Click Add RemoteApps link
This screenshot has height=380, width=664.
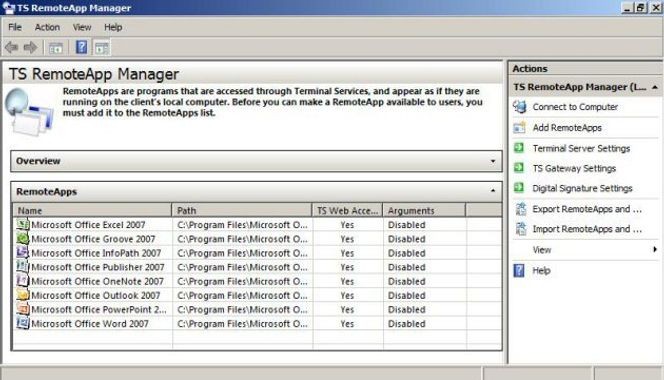(567, 128)
